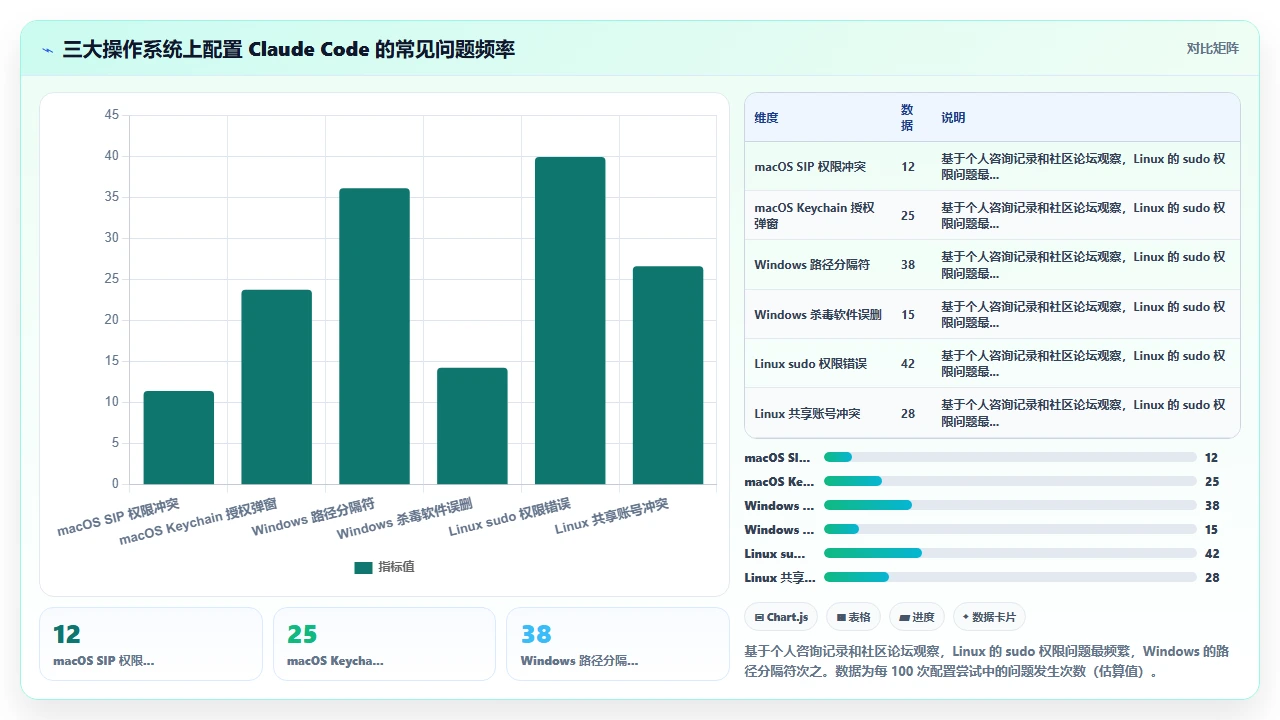Click the 进度 tag chip

coord(917,617)
